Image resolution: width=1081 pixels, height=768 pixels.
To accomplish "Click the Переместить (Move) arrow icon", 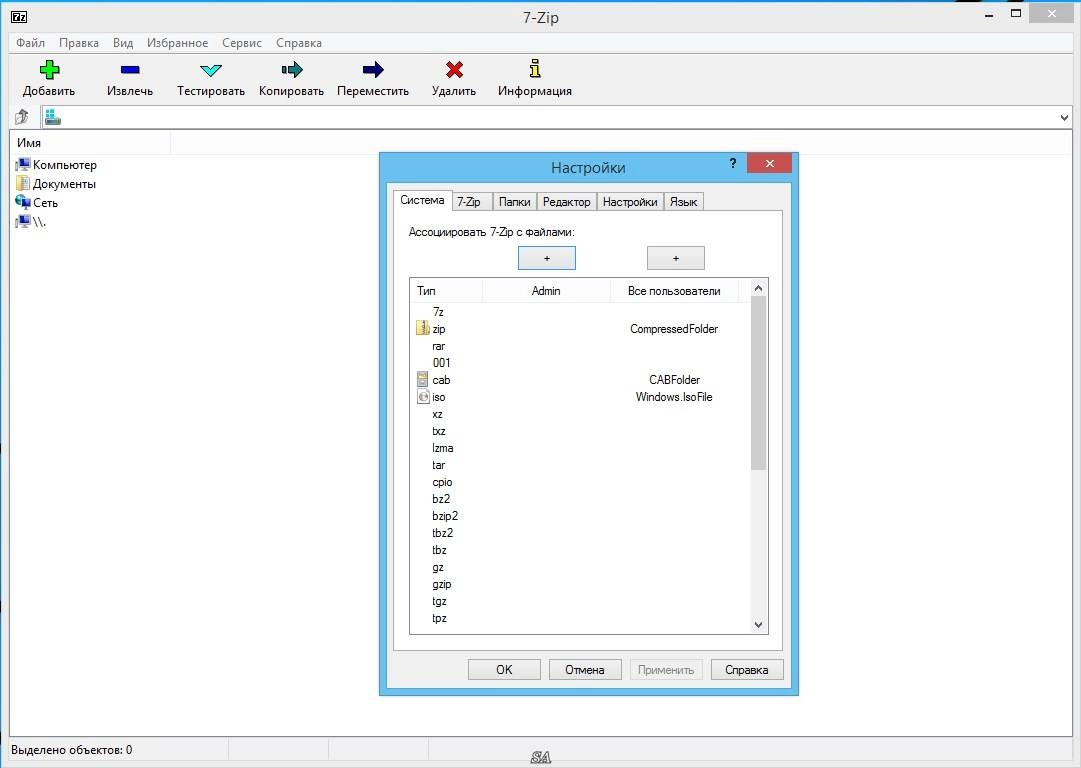I will tap(372, 70).
